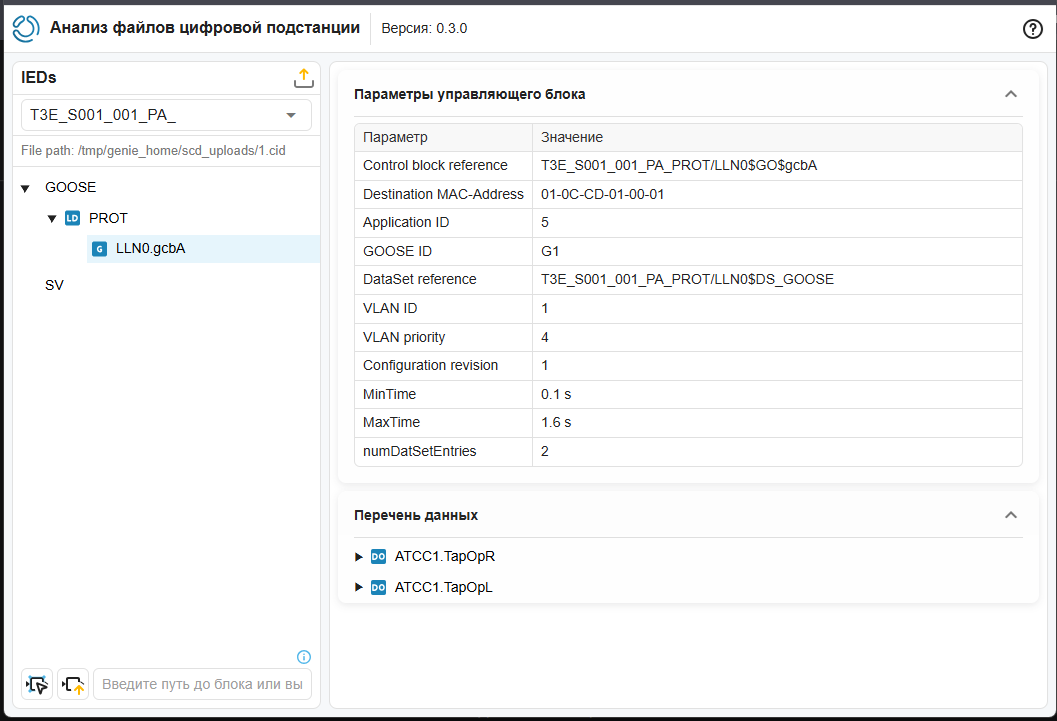This screenshot has height=721, width=1057.
Task: Click the upload file icon in IEDs panel
Action: click(x=304, y=78)
